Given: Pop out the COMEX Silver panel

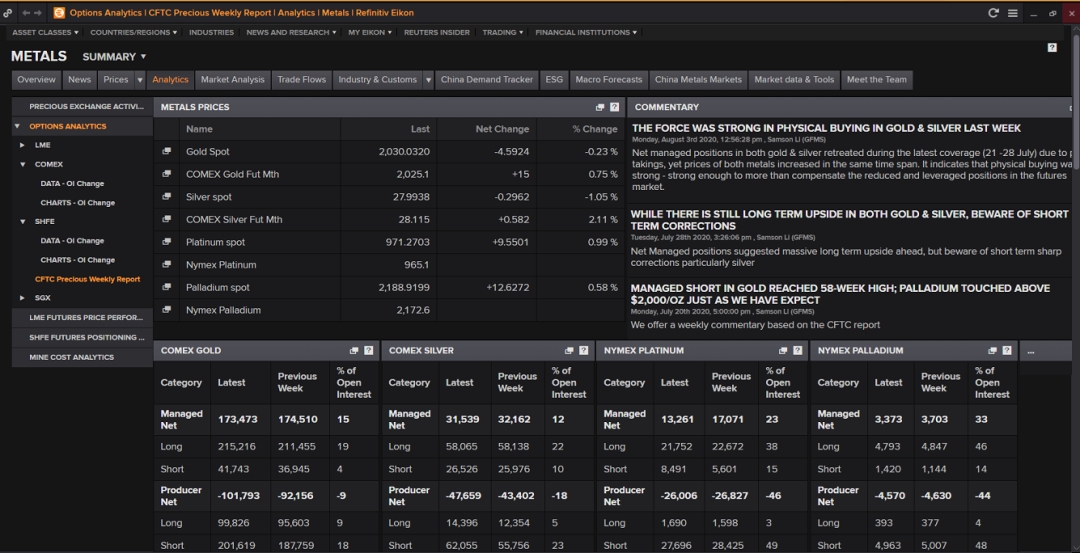Looking at the screenshot, I should click(569, 351).
